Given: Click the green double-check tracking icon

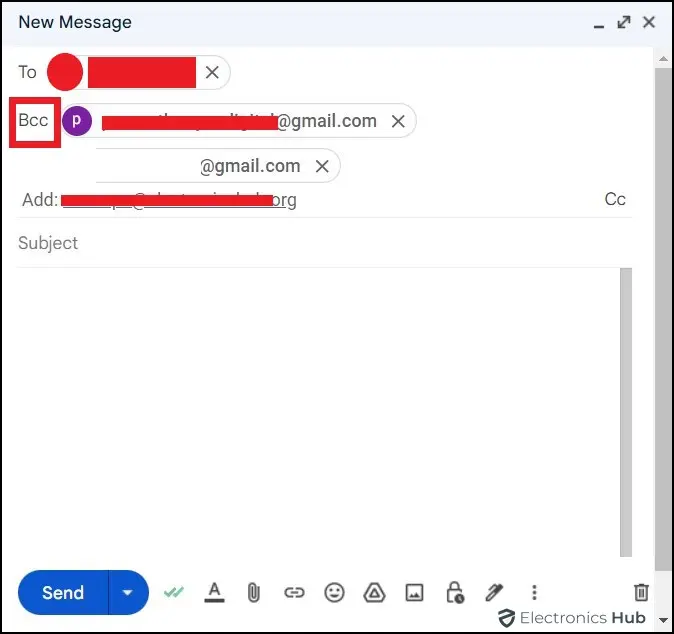Looking at the screenshot, I should (x=174, y=592).
